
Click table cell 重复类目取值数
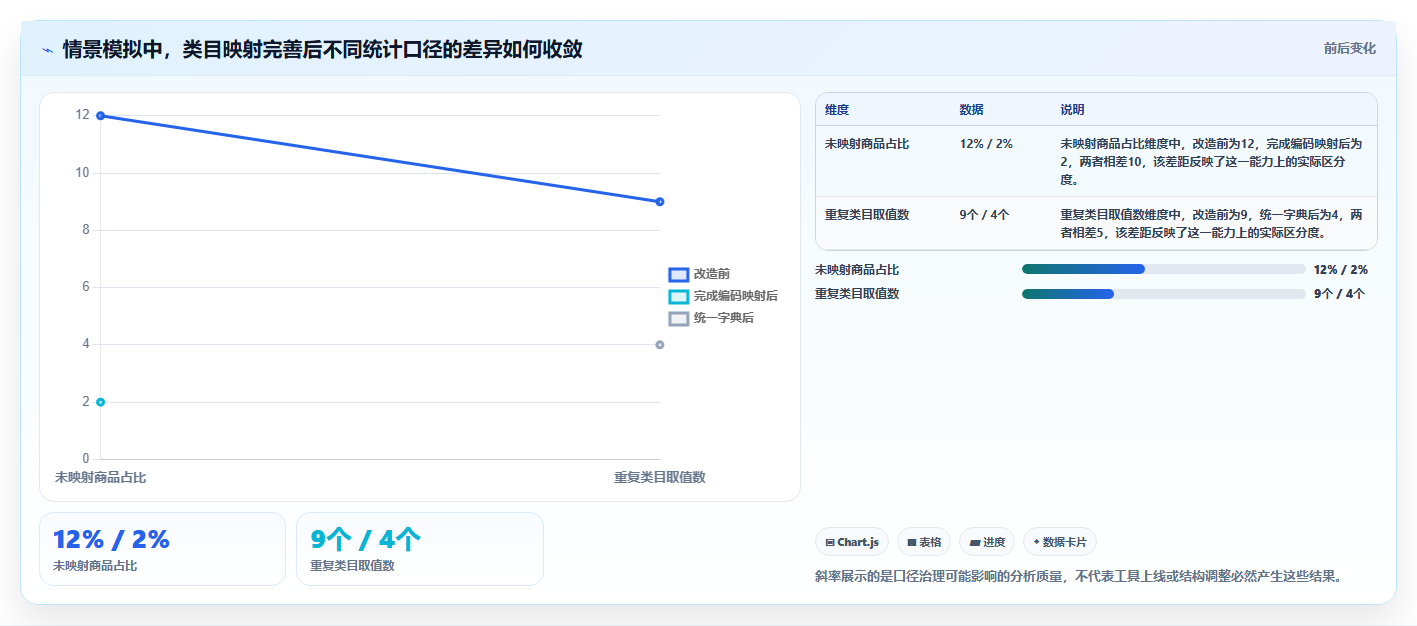[x=867, y=215]
